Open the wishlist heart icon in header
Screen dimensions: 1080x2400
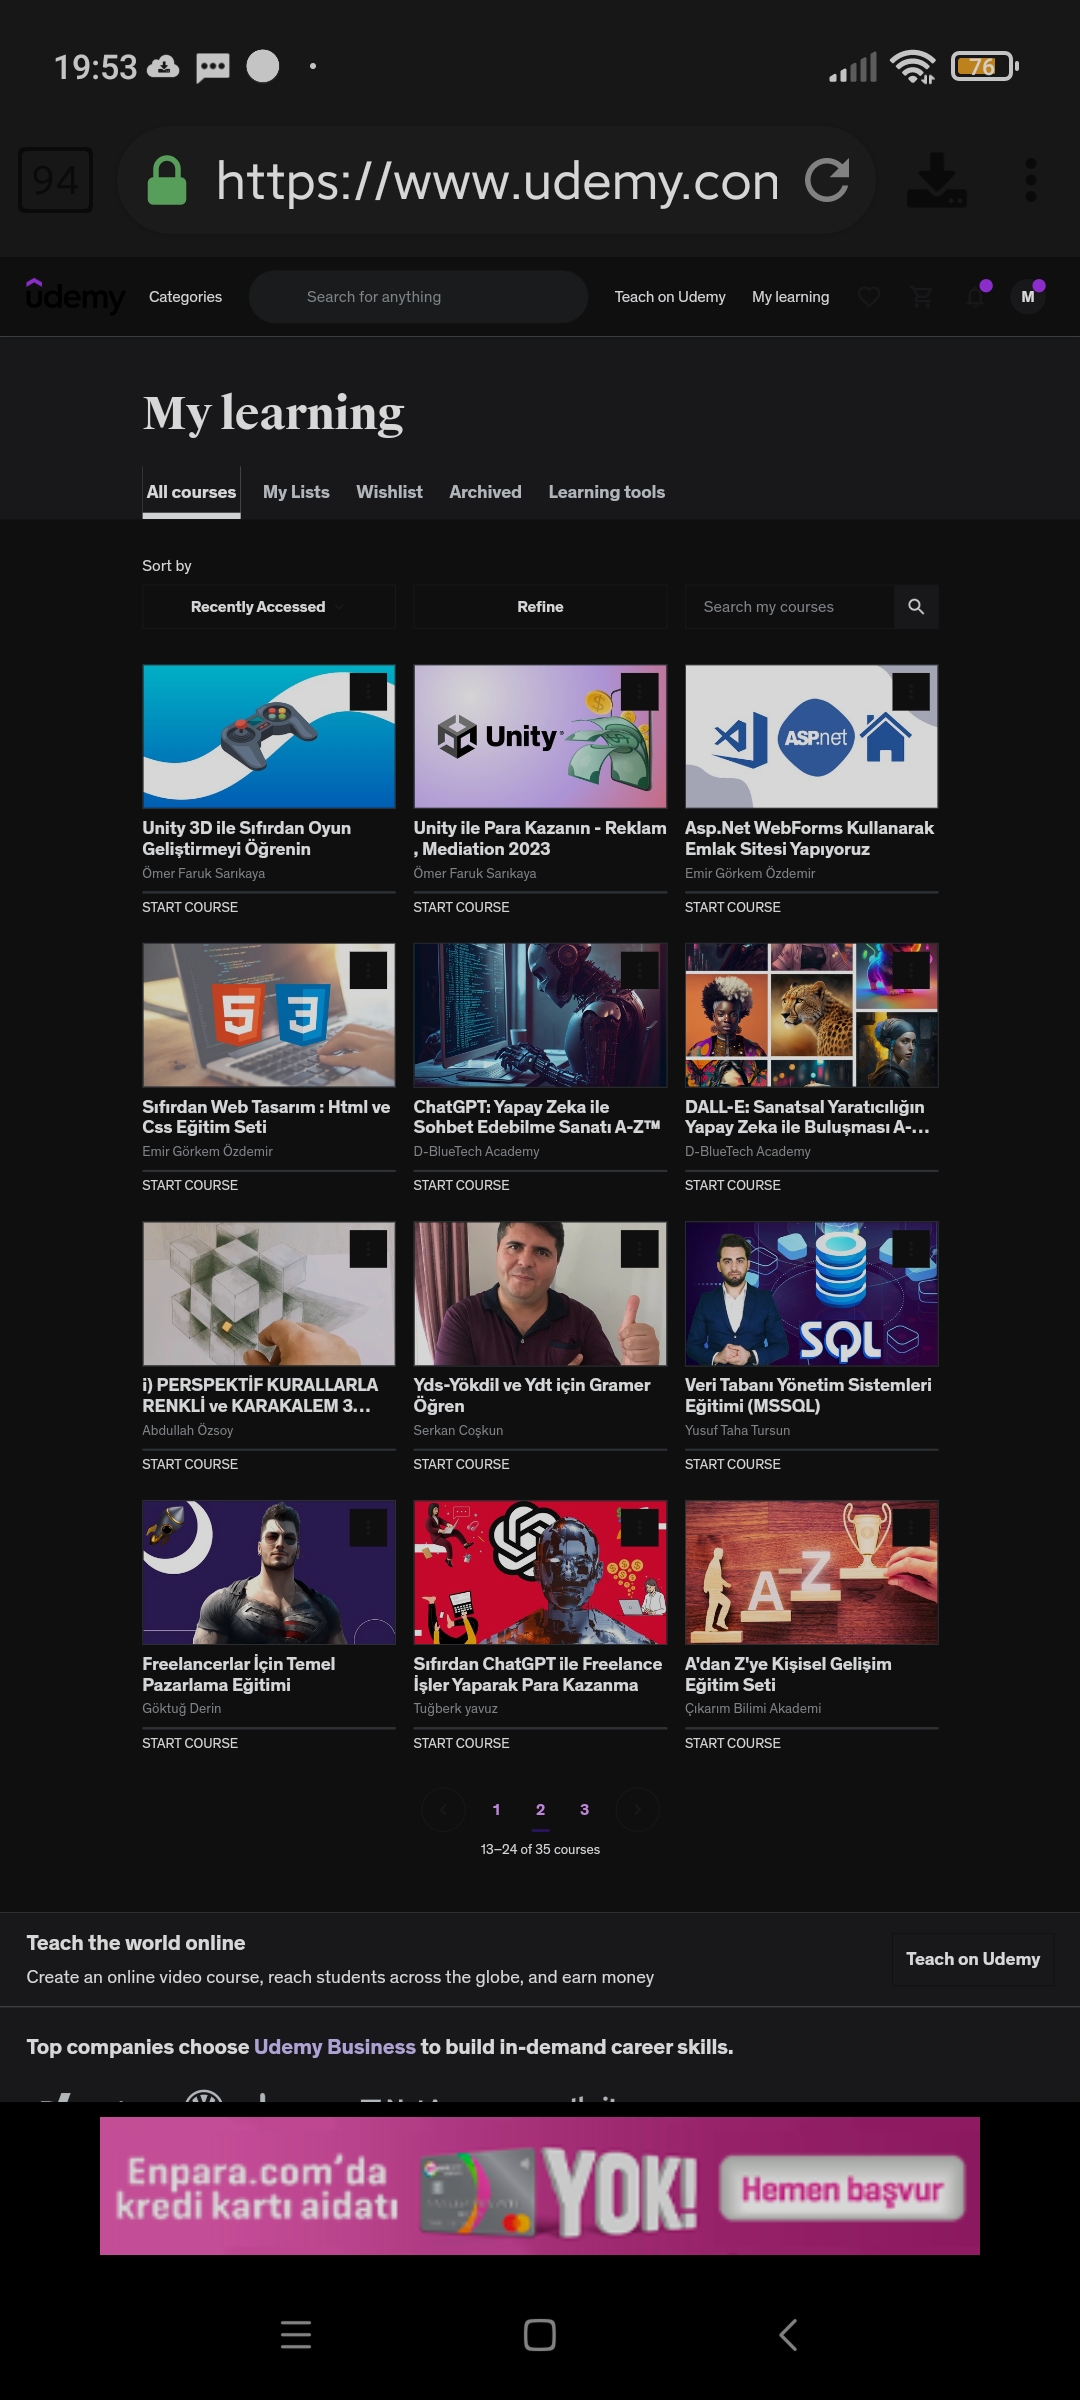(869, 297)
